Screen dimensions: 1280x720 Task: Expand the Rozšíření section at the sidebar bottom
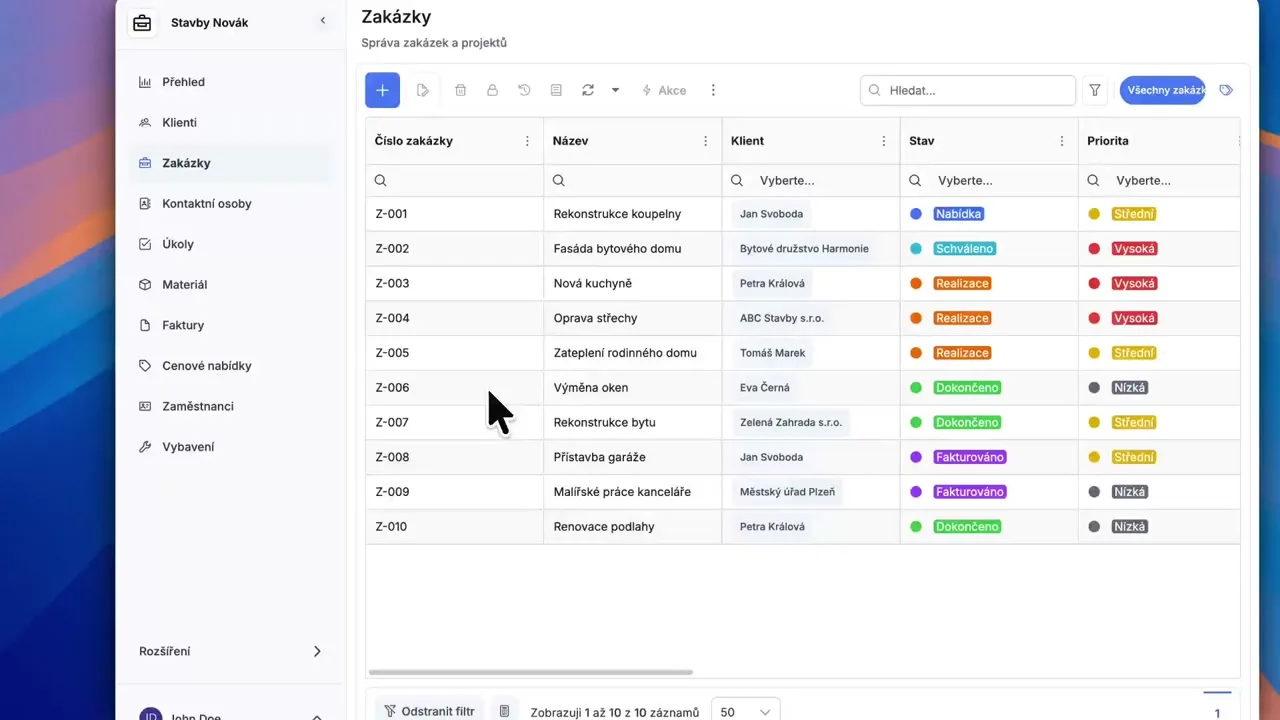pos(228,651)
